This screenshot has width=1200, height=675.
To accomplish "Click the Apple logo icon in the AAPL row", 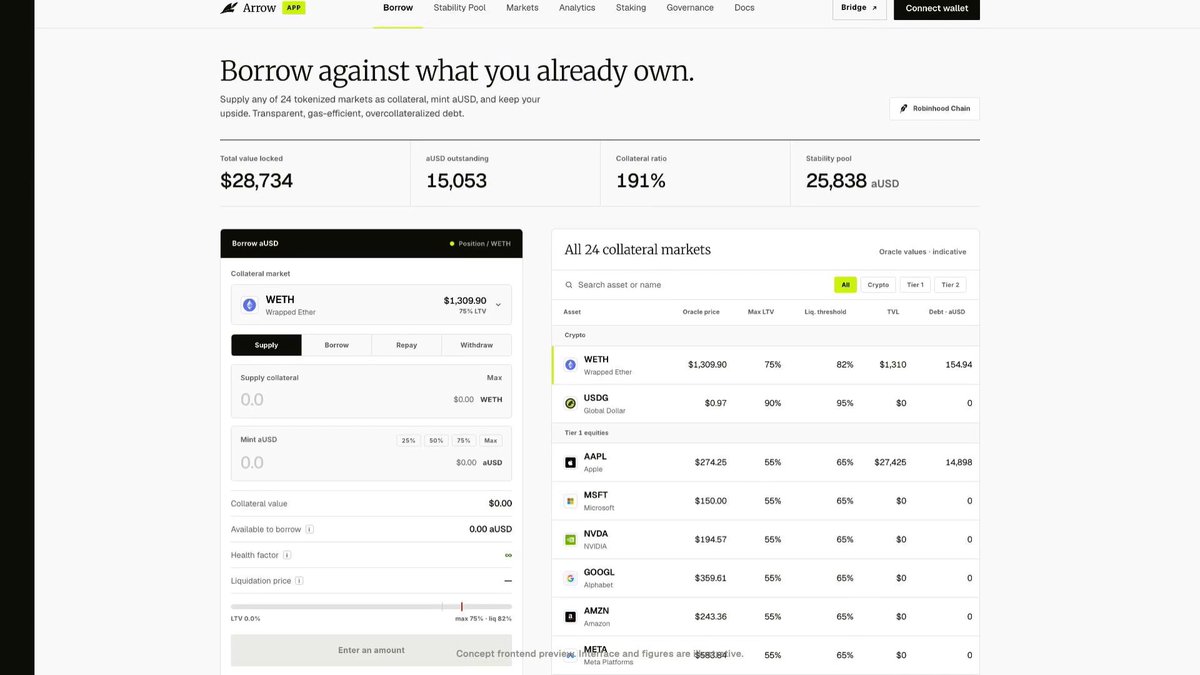I will 570,462.
